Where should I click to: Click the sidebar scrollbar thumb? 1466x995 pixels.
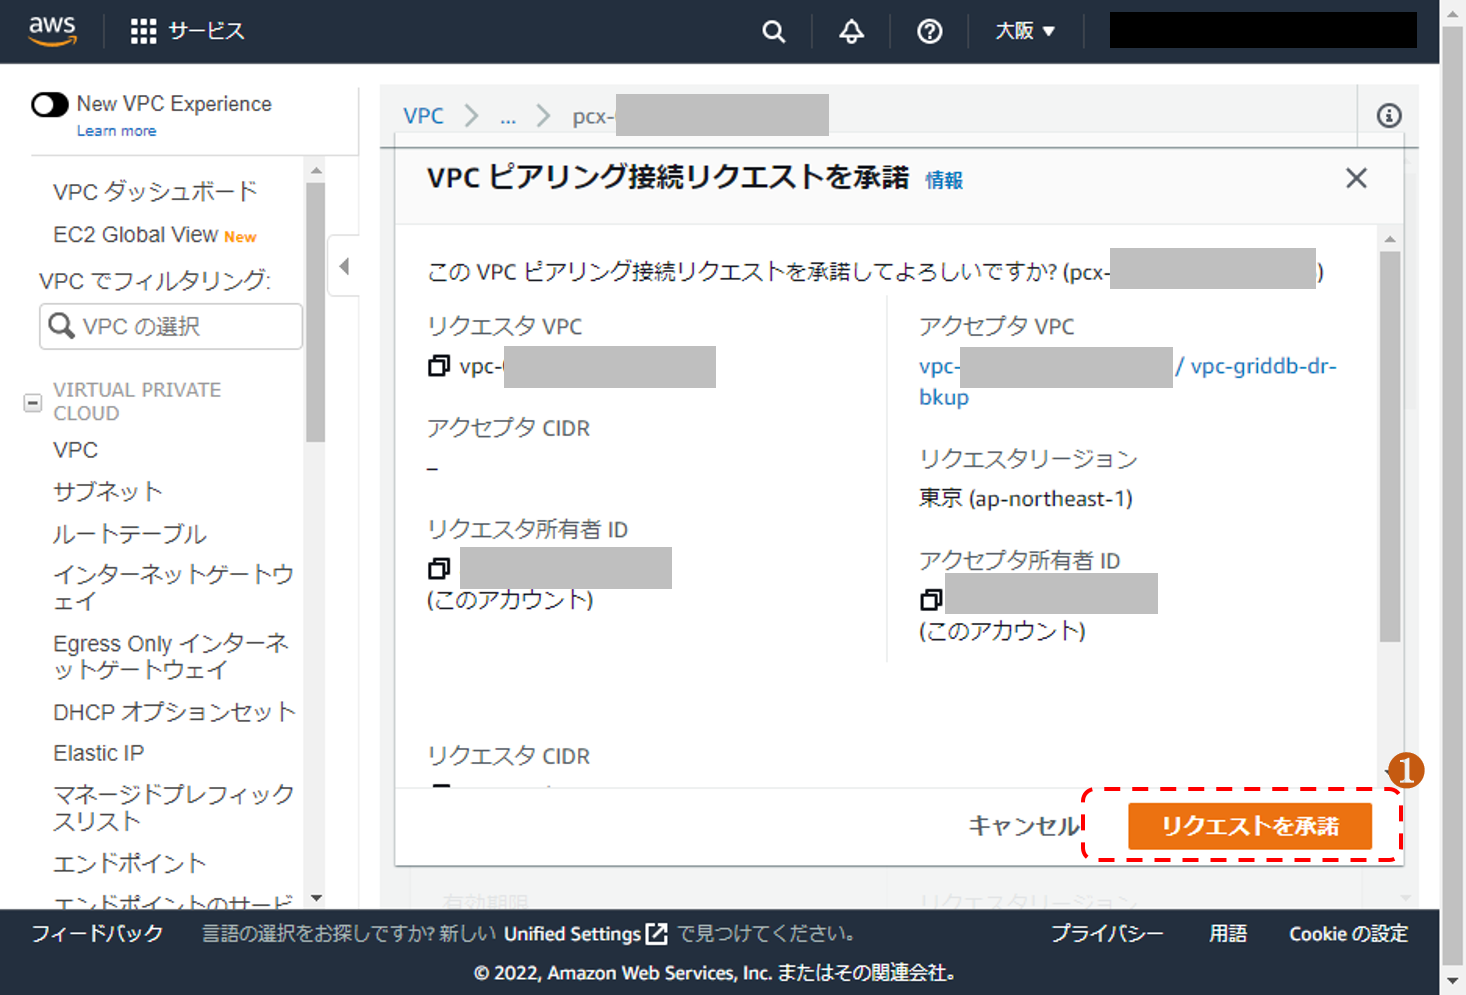(315, 312)
